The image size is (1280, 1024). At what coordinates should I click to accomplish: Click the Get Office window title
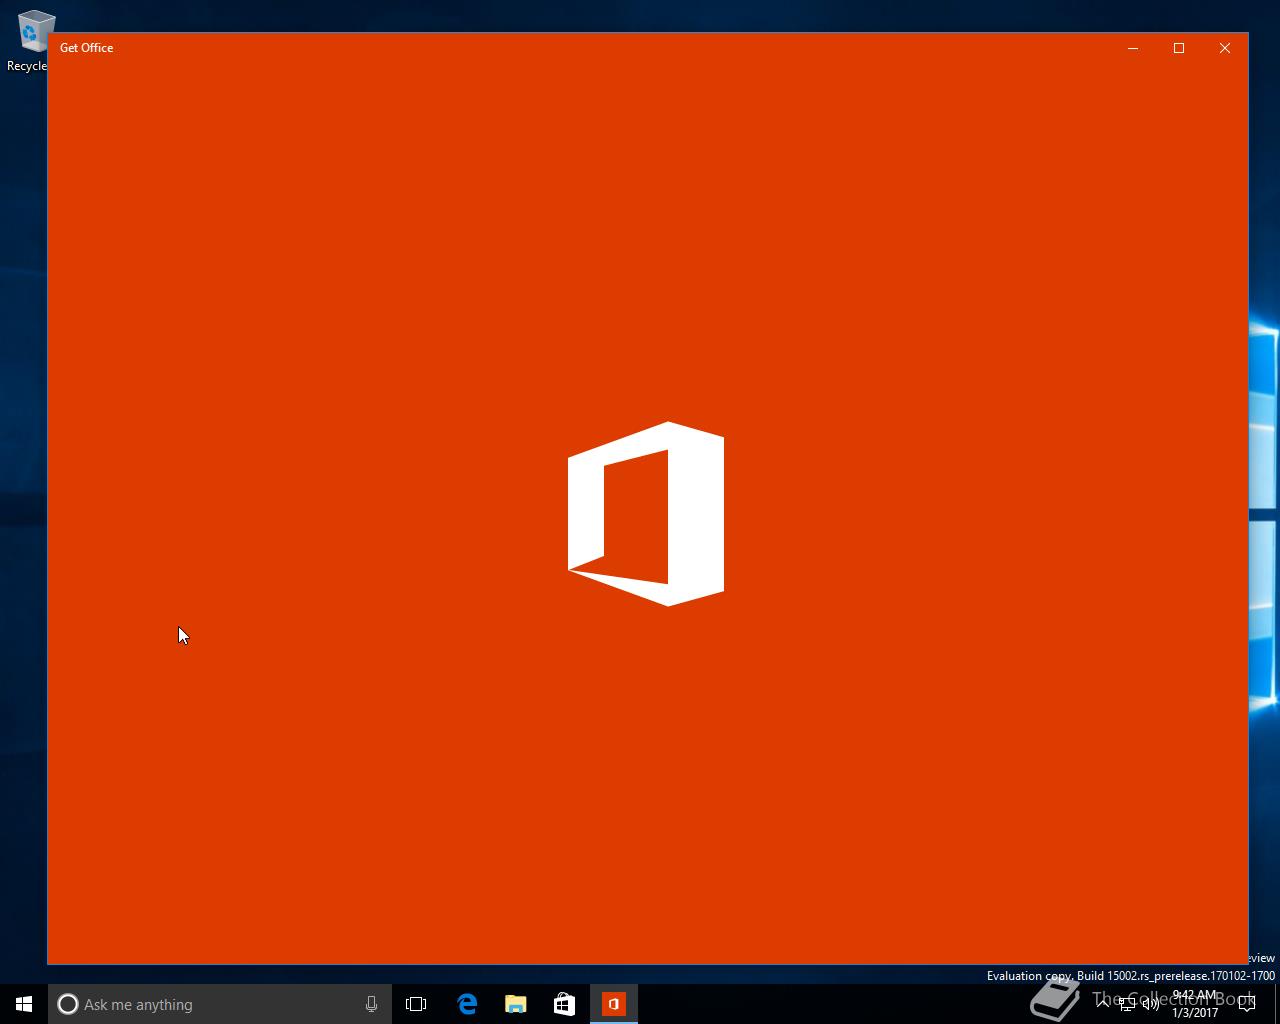[87, 48]
